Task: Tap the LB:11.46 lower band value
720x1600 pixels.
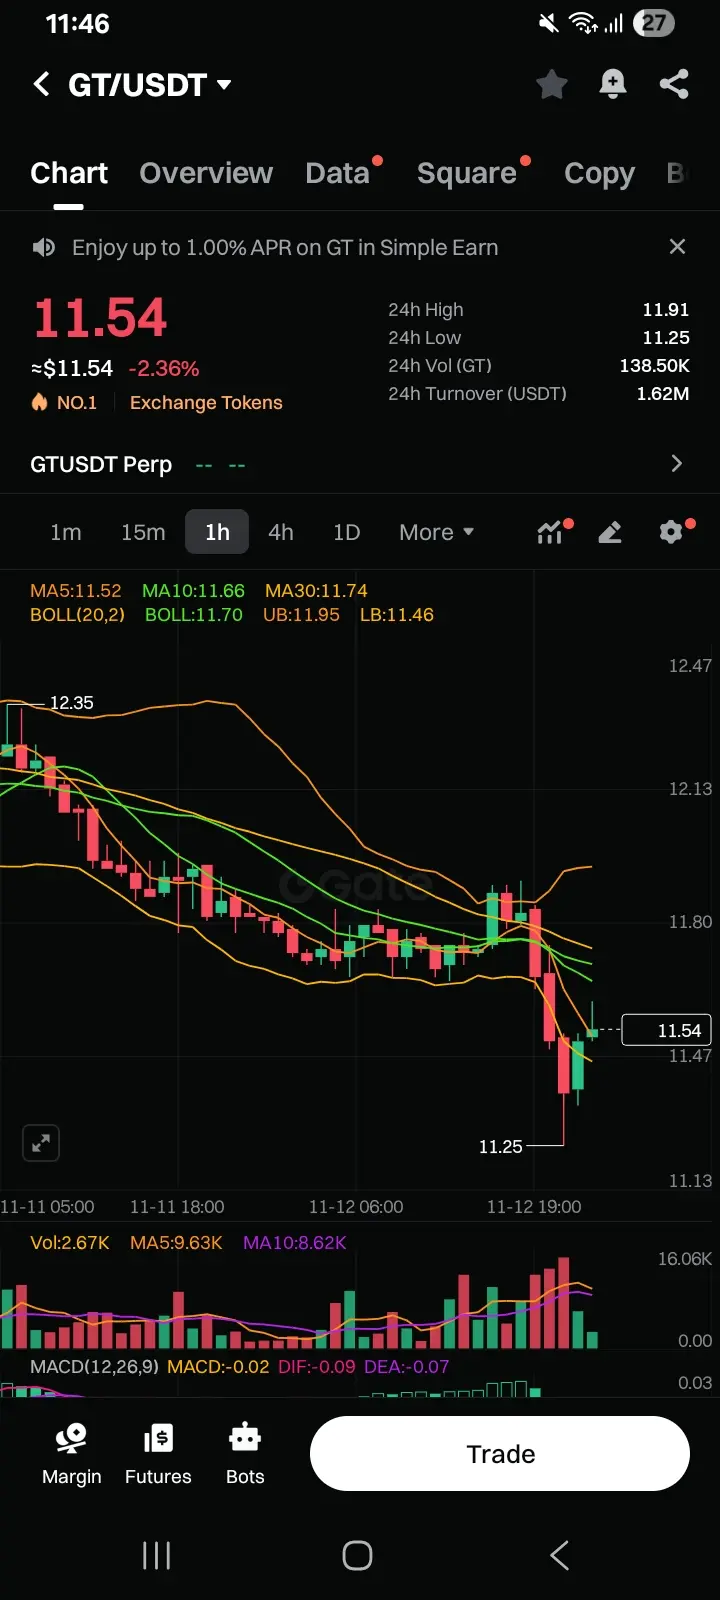Action: [x=397, y=614]
